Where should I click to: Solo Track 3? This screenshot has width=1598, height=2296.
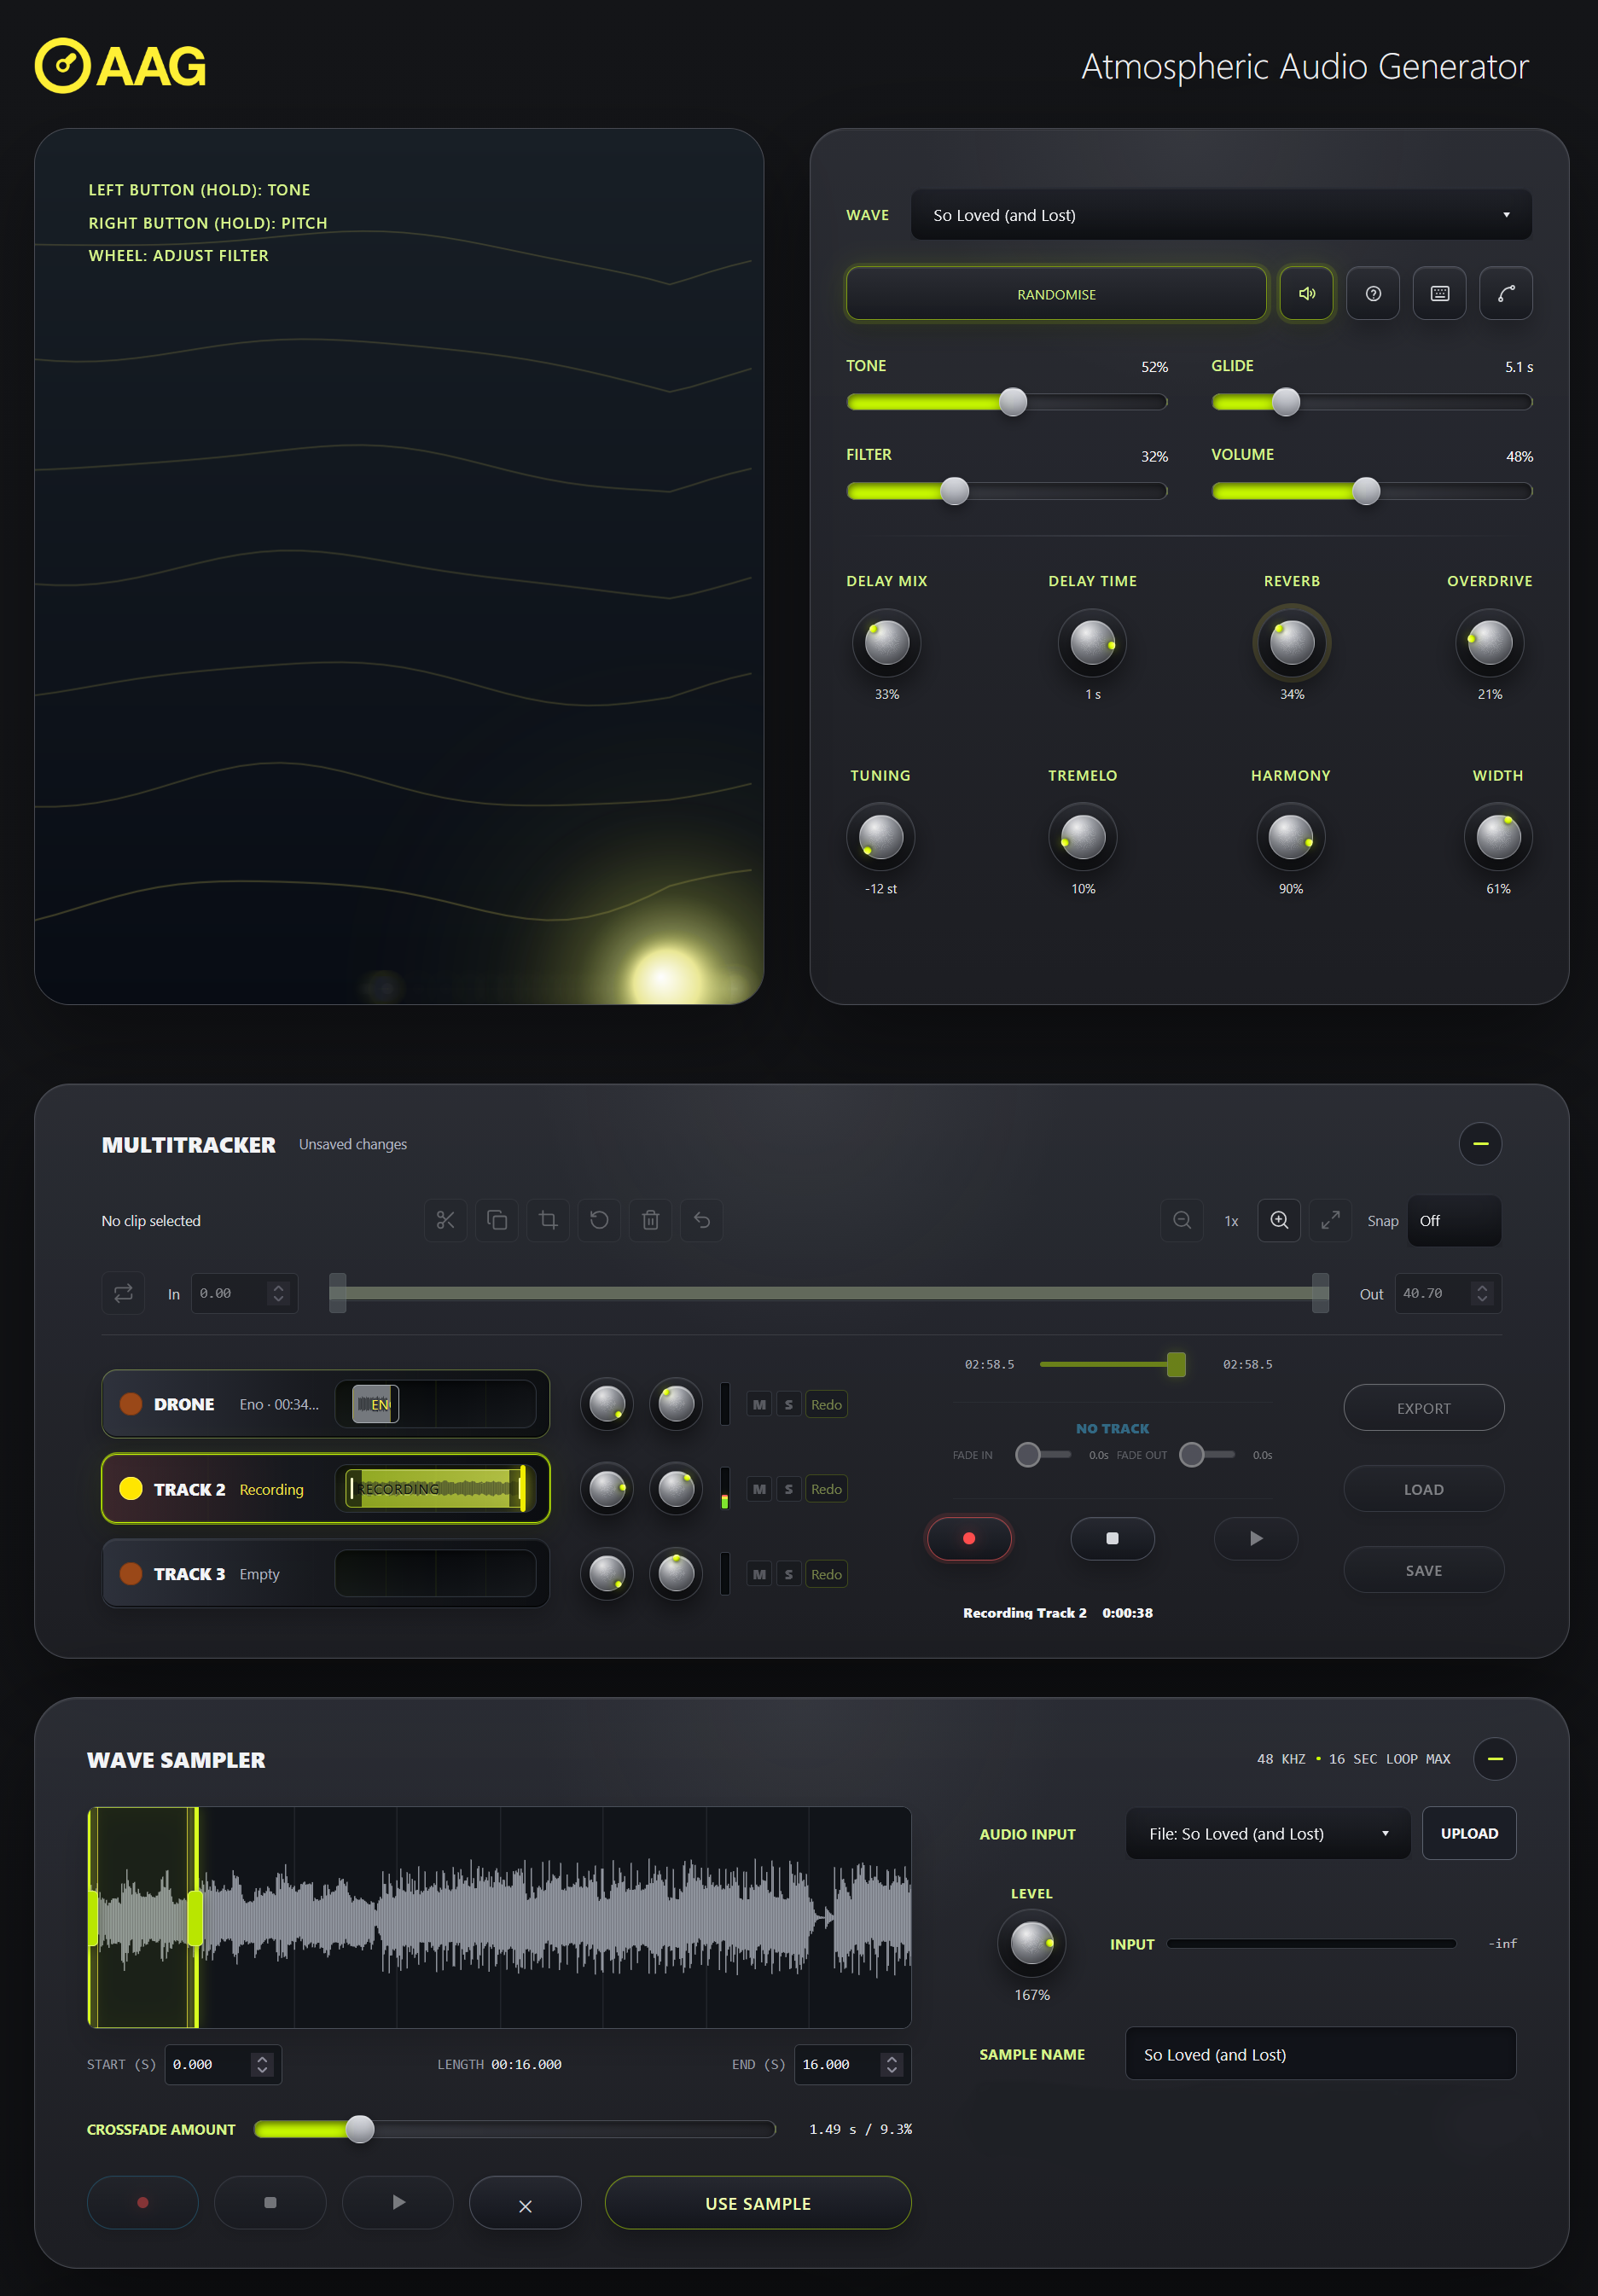point(788,1574)
